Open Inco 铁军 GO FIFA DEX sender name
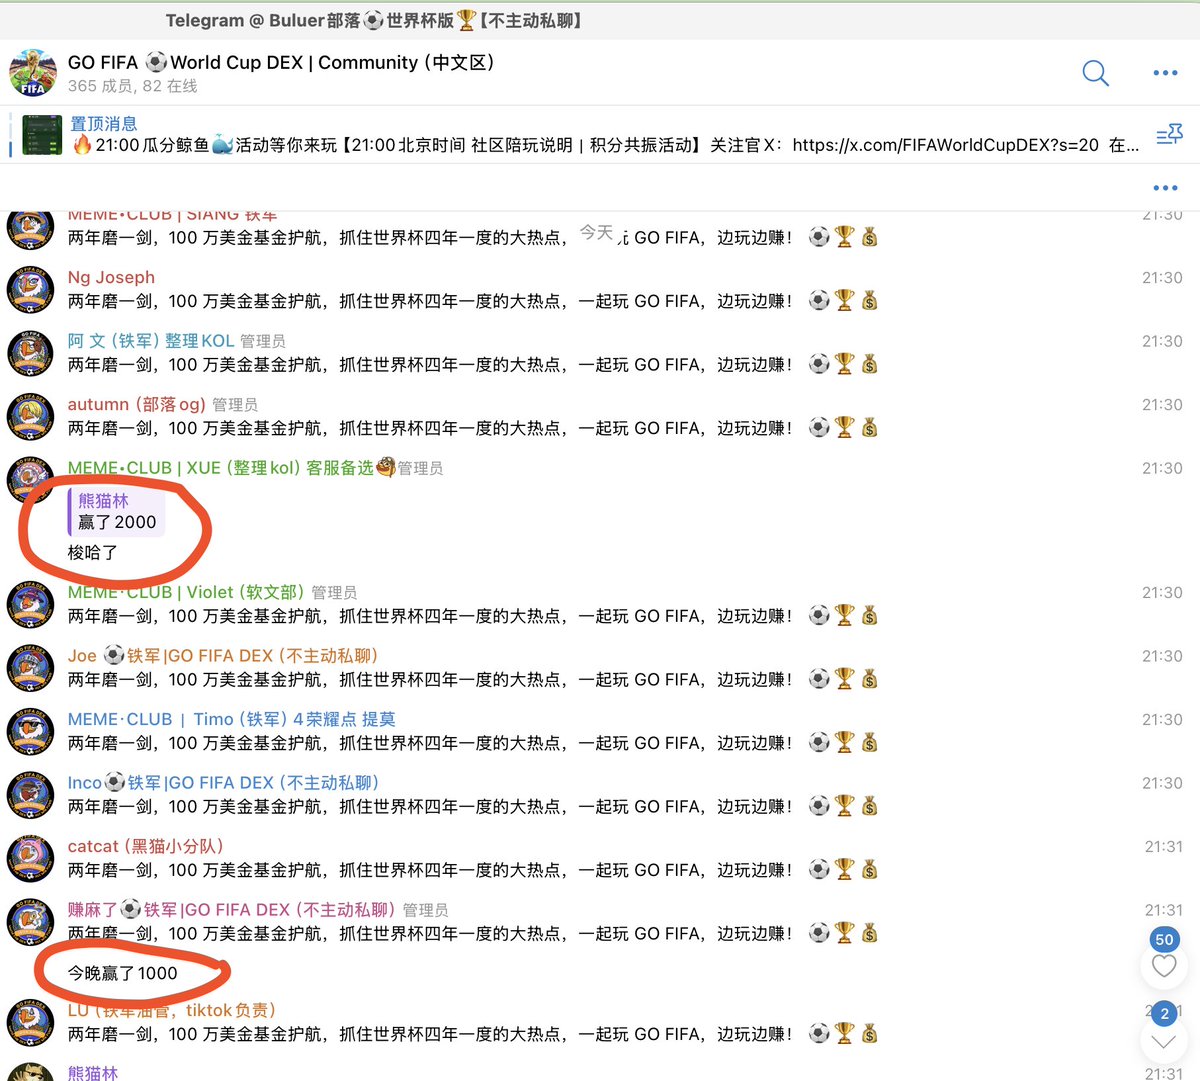Image resolution: width=1200 pixels, height=1081 pixels. pyautogui.click(x=223, y=783)
